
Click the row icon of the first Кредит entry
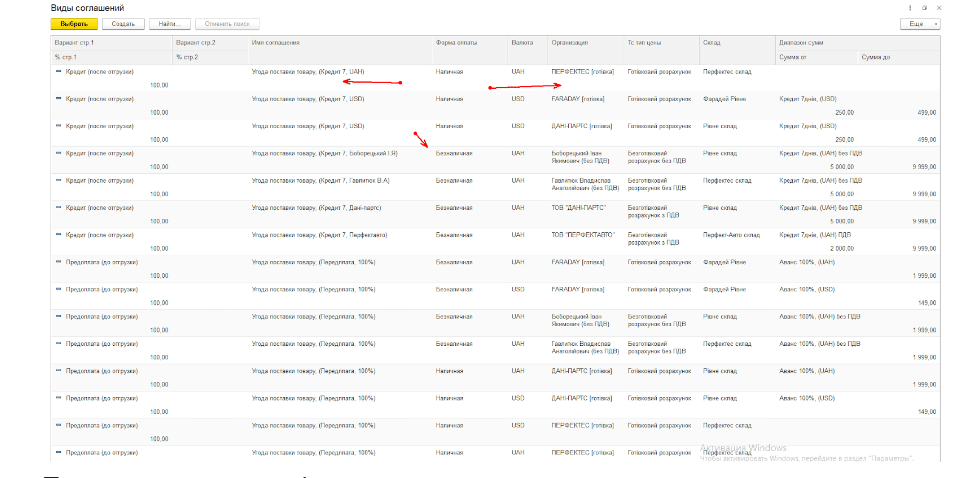pyautogui.click(x=59, y=72)
